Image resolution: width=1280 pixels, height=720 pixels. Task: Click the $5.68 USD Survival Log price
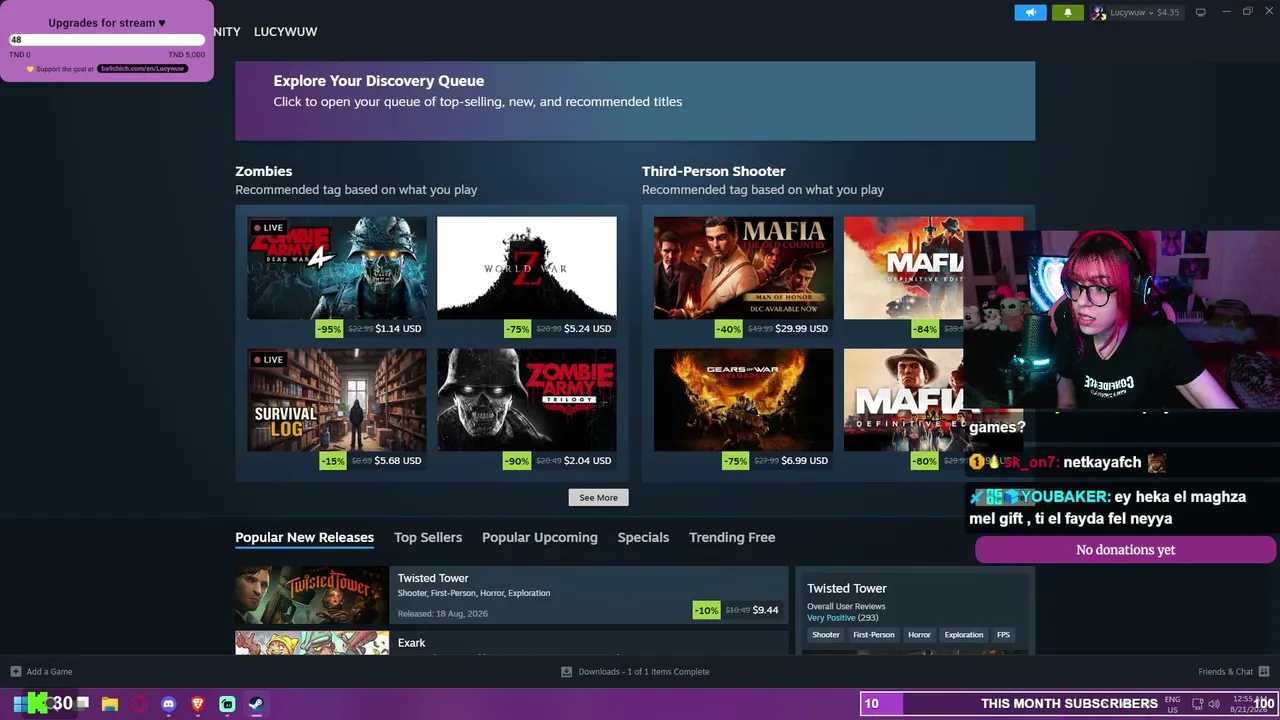398,461
